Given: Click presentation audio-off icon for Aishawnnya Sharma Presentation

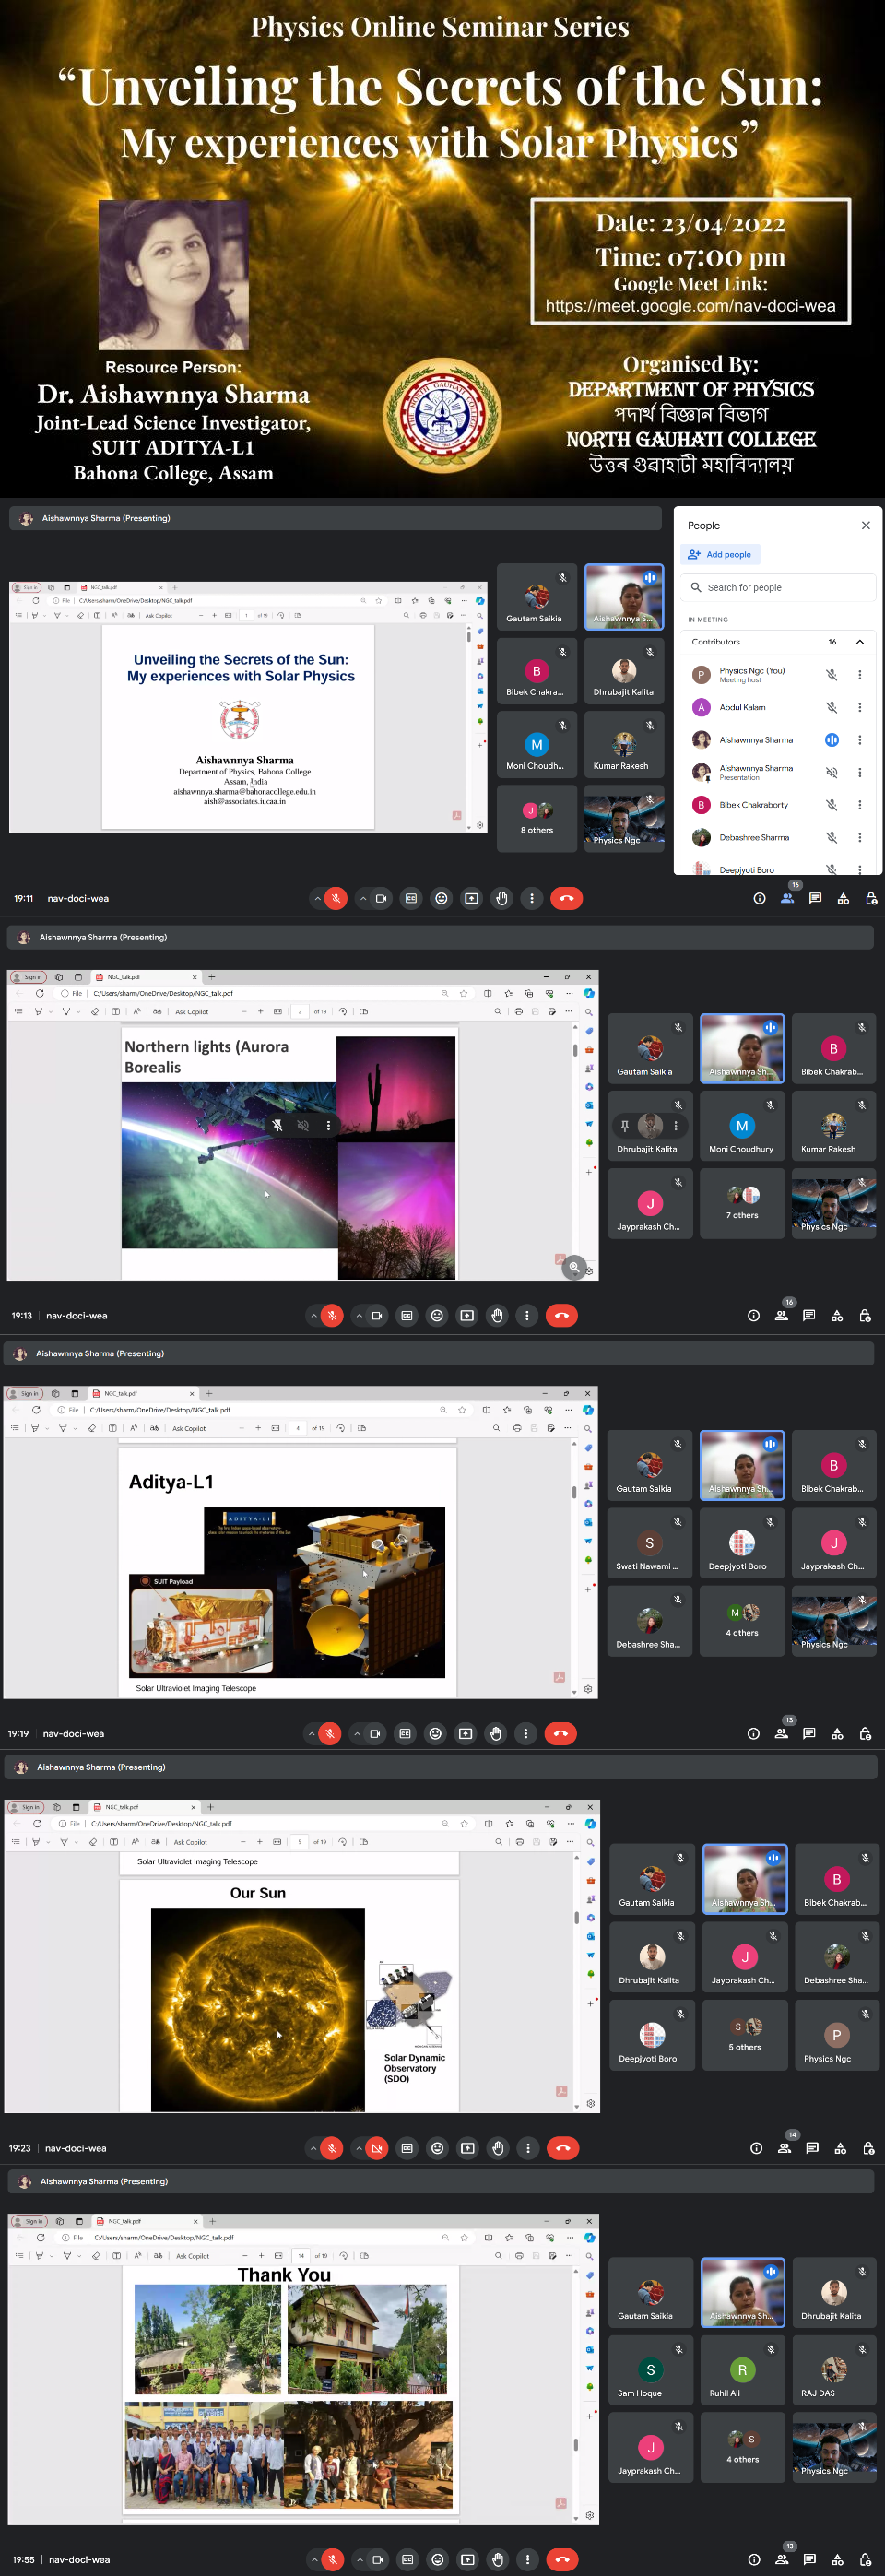Looking at the screenshot, I should pyautogui.click(x=831, y=772).
